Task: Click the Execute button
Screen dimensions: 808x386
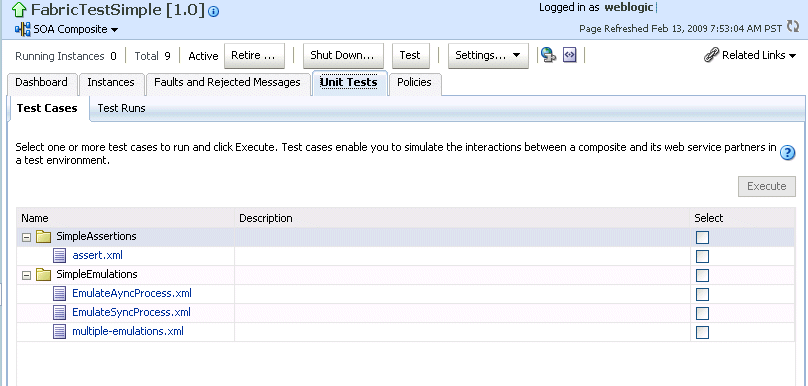Action: coord(767,186)
